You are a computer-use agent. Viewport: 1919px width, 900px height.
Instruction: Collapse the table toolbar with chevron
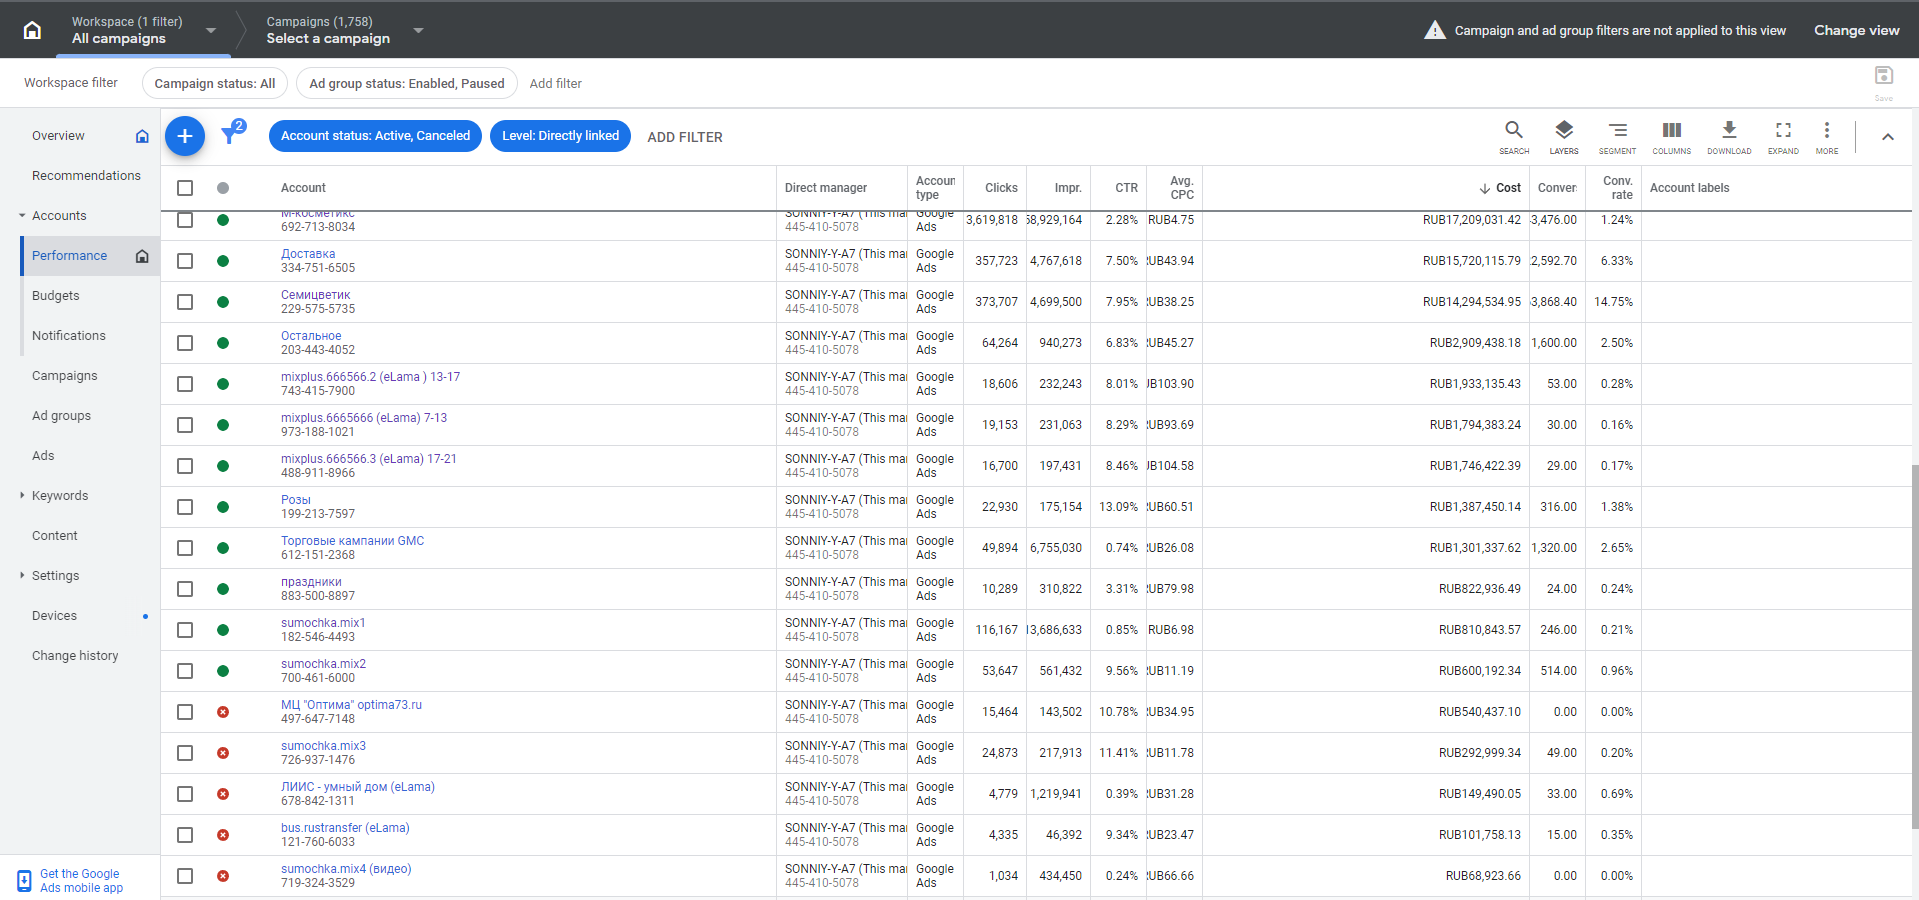click(1888, 137)
